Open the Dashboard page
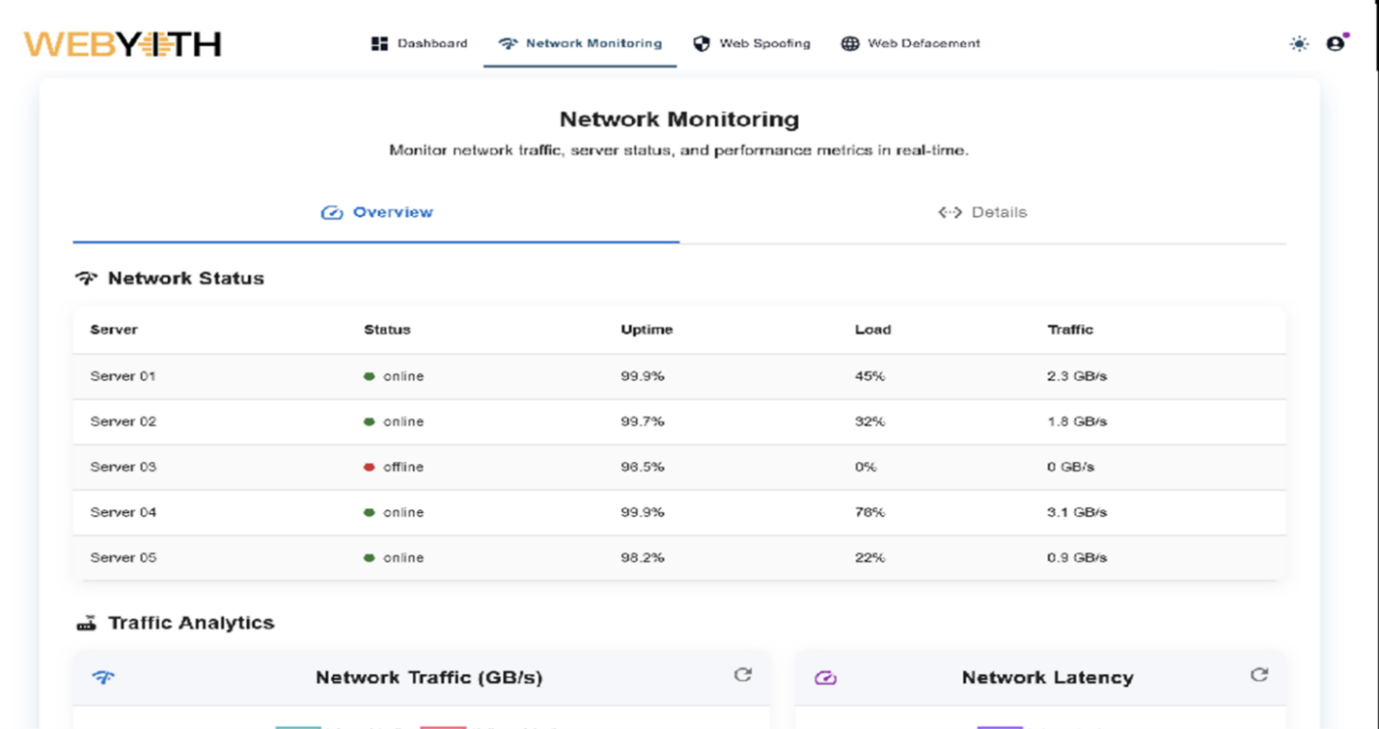Screen dimensions: 1379x729 (x=419, y=44)
